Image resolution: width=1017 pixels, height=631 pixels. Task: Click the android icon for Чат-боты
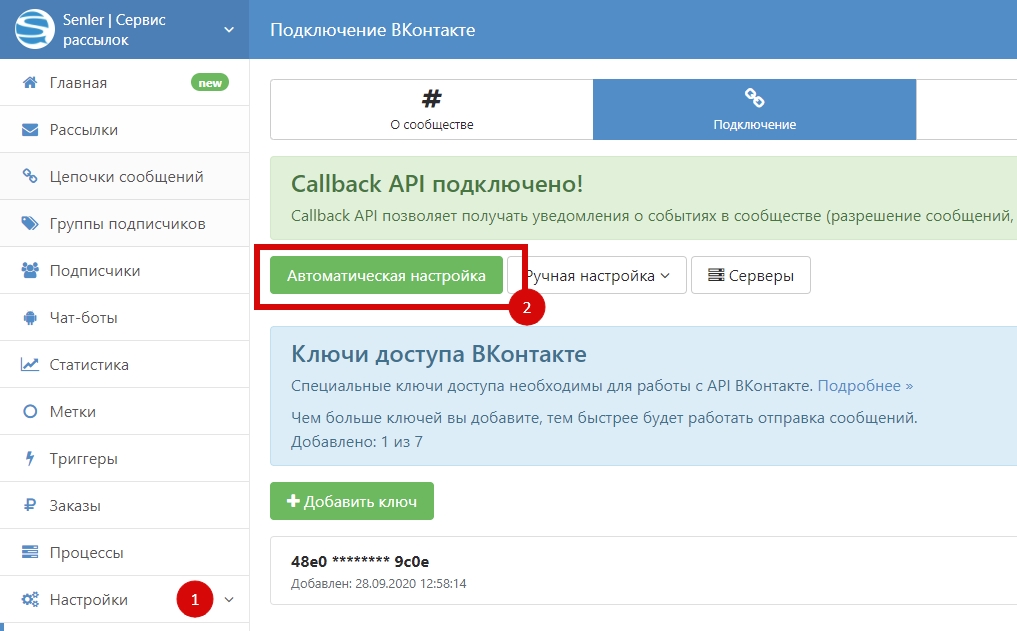coord(30,318)
